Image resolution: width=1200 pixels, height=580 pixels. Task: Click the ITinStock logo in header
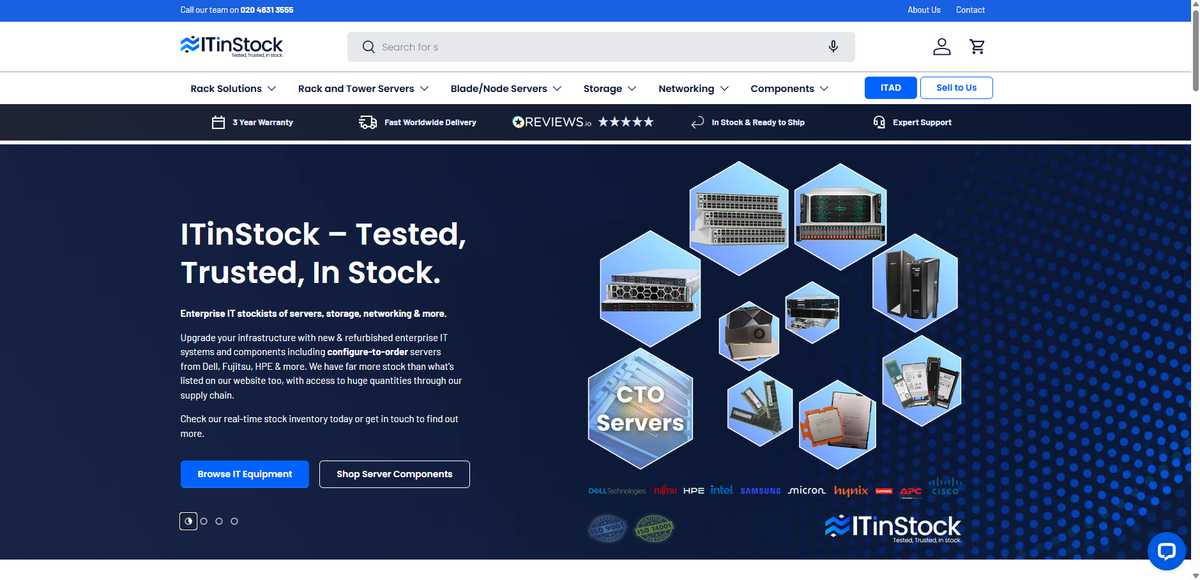coord(231,46)
